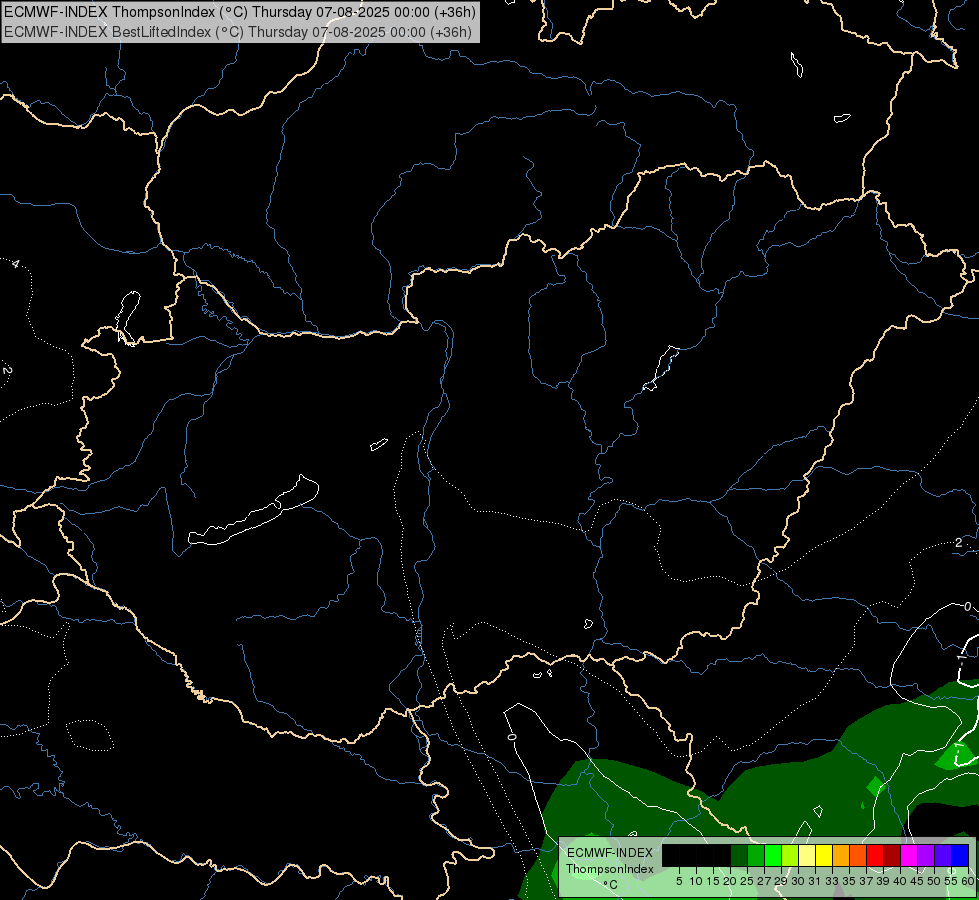Choose the orange-red 35–37 legend swatch
Screen dimensions: 979x900
coord(858,856)
